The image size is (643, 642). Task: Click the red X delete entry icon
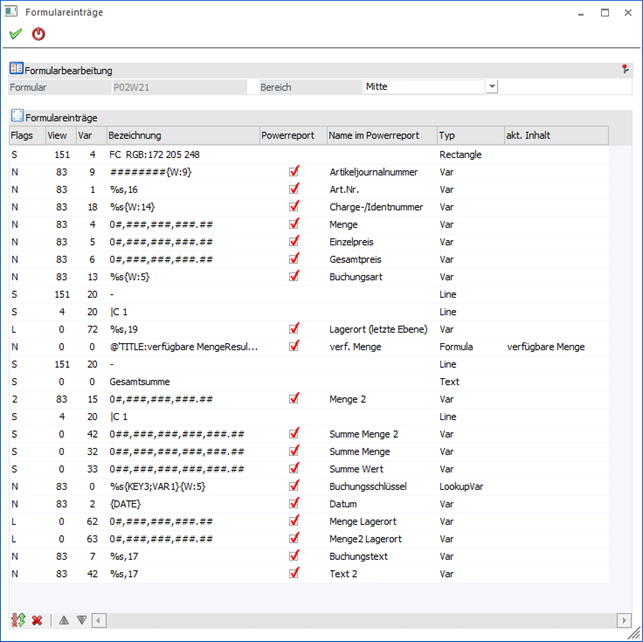37,621
